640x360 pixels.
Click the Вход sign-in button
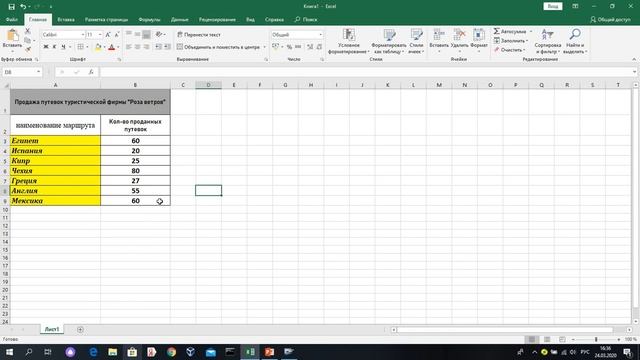(x=553, y=7)
